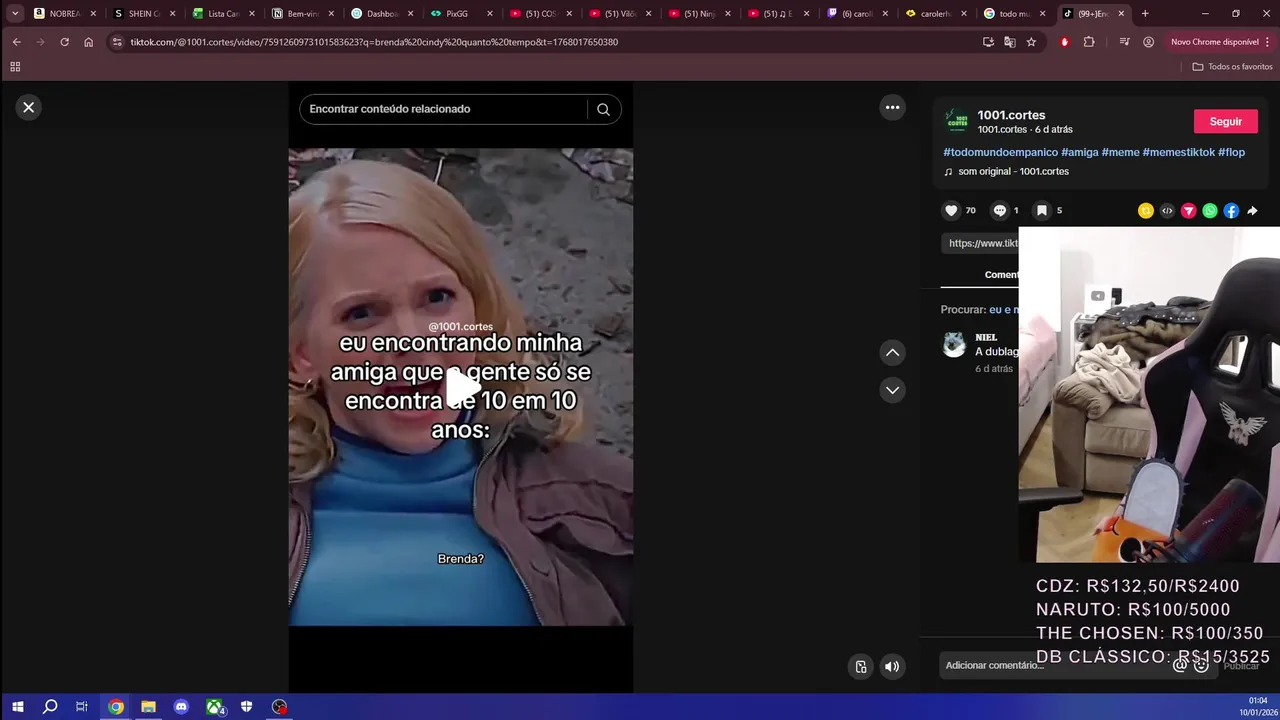Click the install-app icon in address bar

point(988,42)
